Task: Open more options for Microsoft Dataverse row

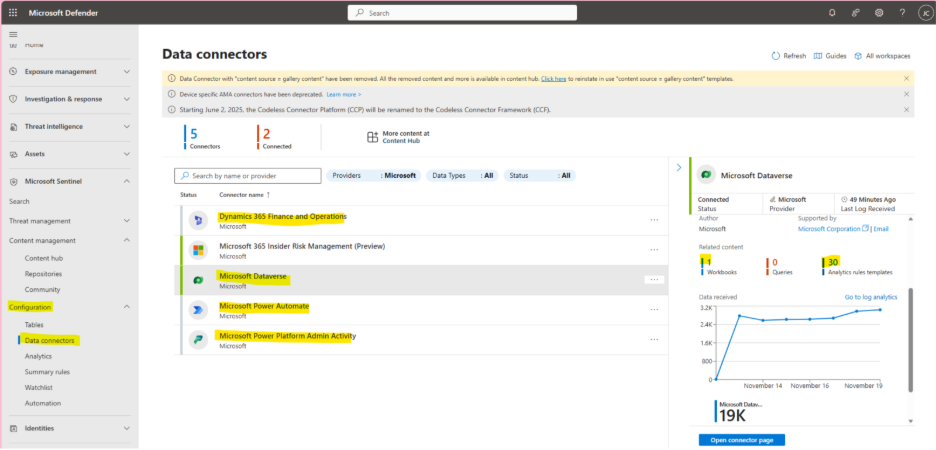Action: pyautogui.click(x=654, y=279)
